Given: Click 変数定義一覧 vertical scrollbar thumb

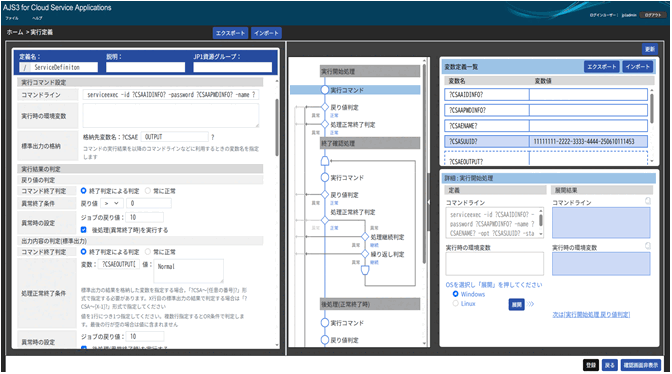Looking at the screenshot, I should pyautogui.click(x=652, y=108).
